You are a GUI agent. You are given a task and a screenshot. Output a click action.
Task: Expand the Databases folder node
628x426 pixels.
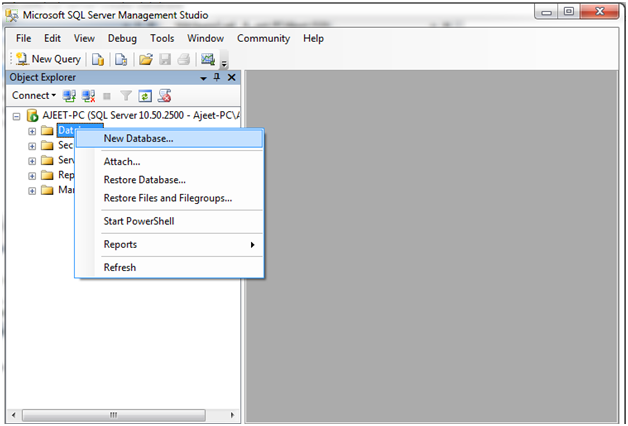pyautogui.click(x=32, y=131)
